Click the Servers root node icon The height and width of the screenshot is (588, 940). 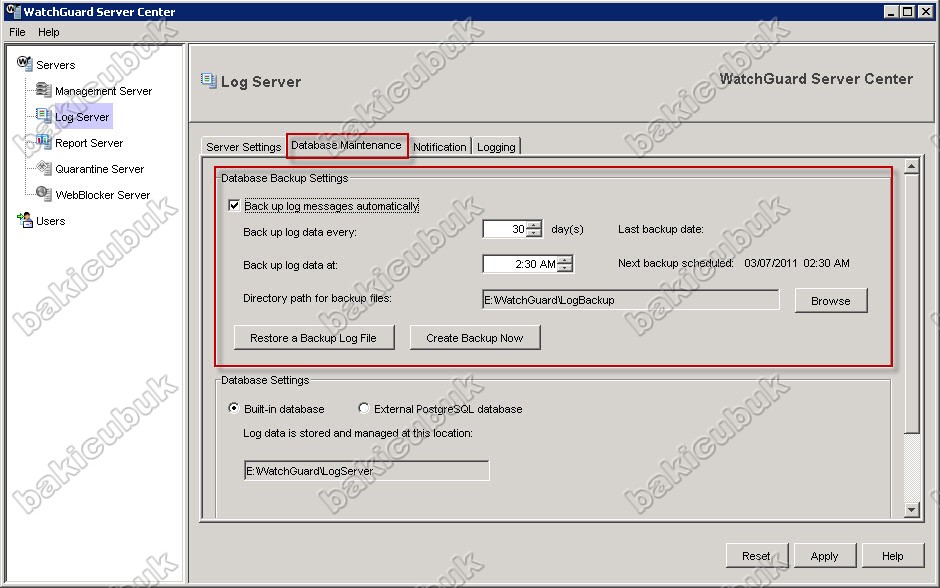point(25,63)
